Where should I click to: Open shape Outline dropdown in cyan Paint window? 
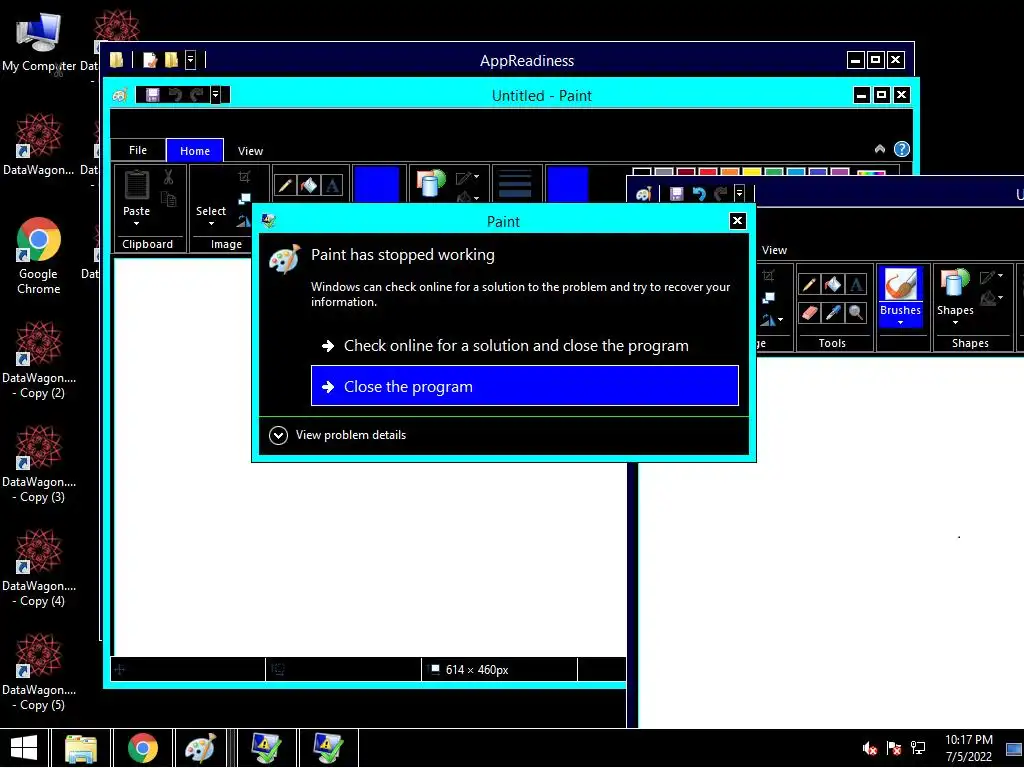[468, 177]
